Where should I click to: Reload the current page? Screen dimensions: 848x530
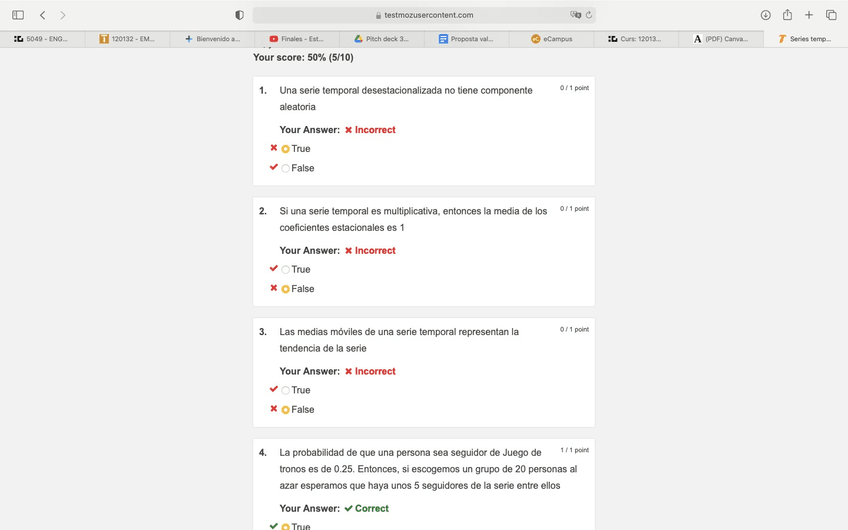pos(589,15)
